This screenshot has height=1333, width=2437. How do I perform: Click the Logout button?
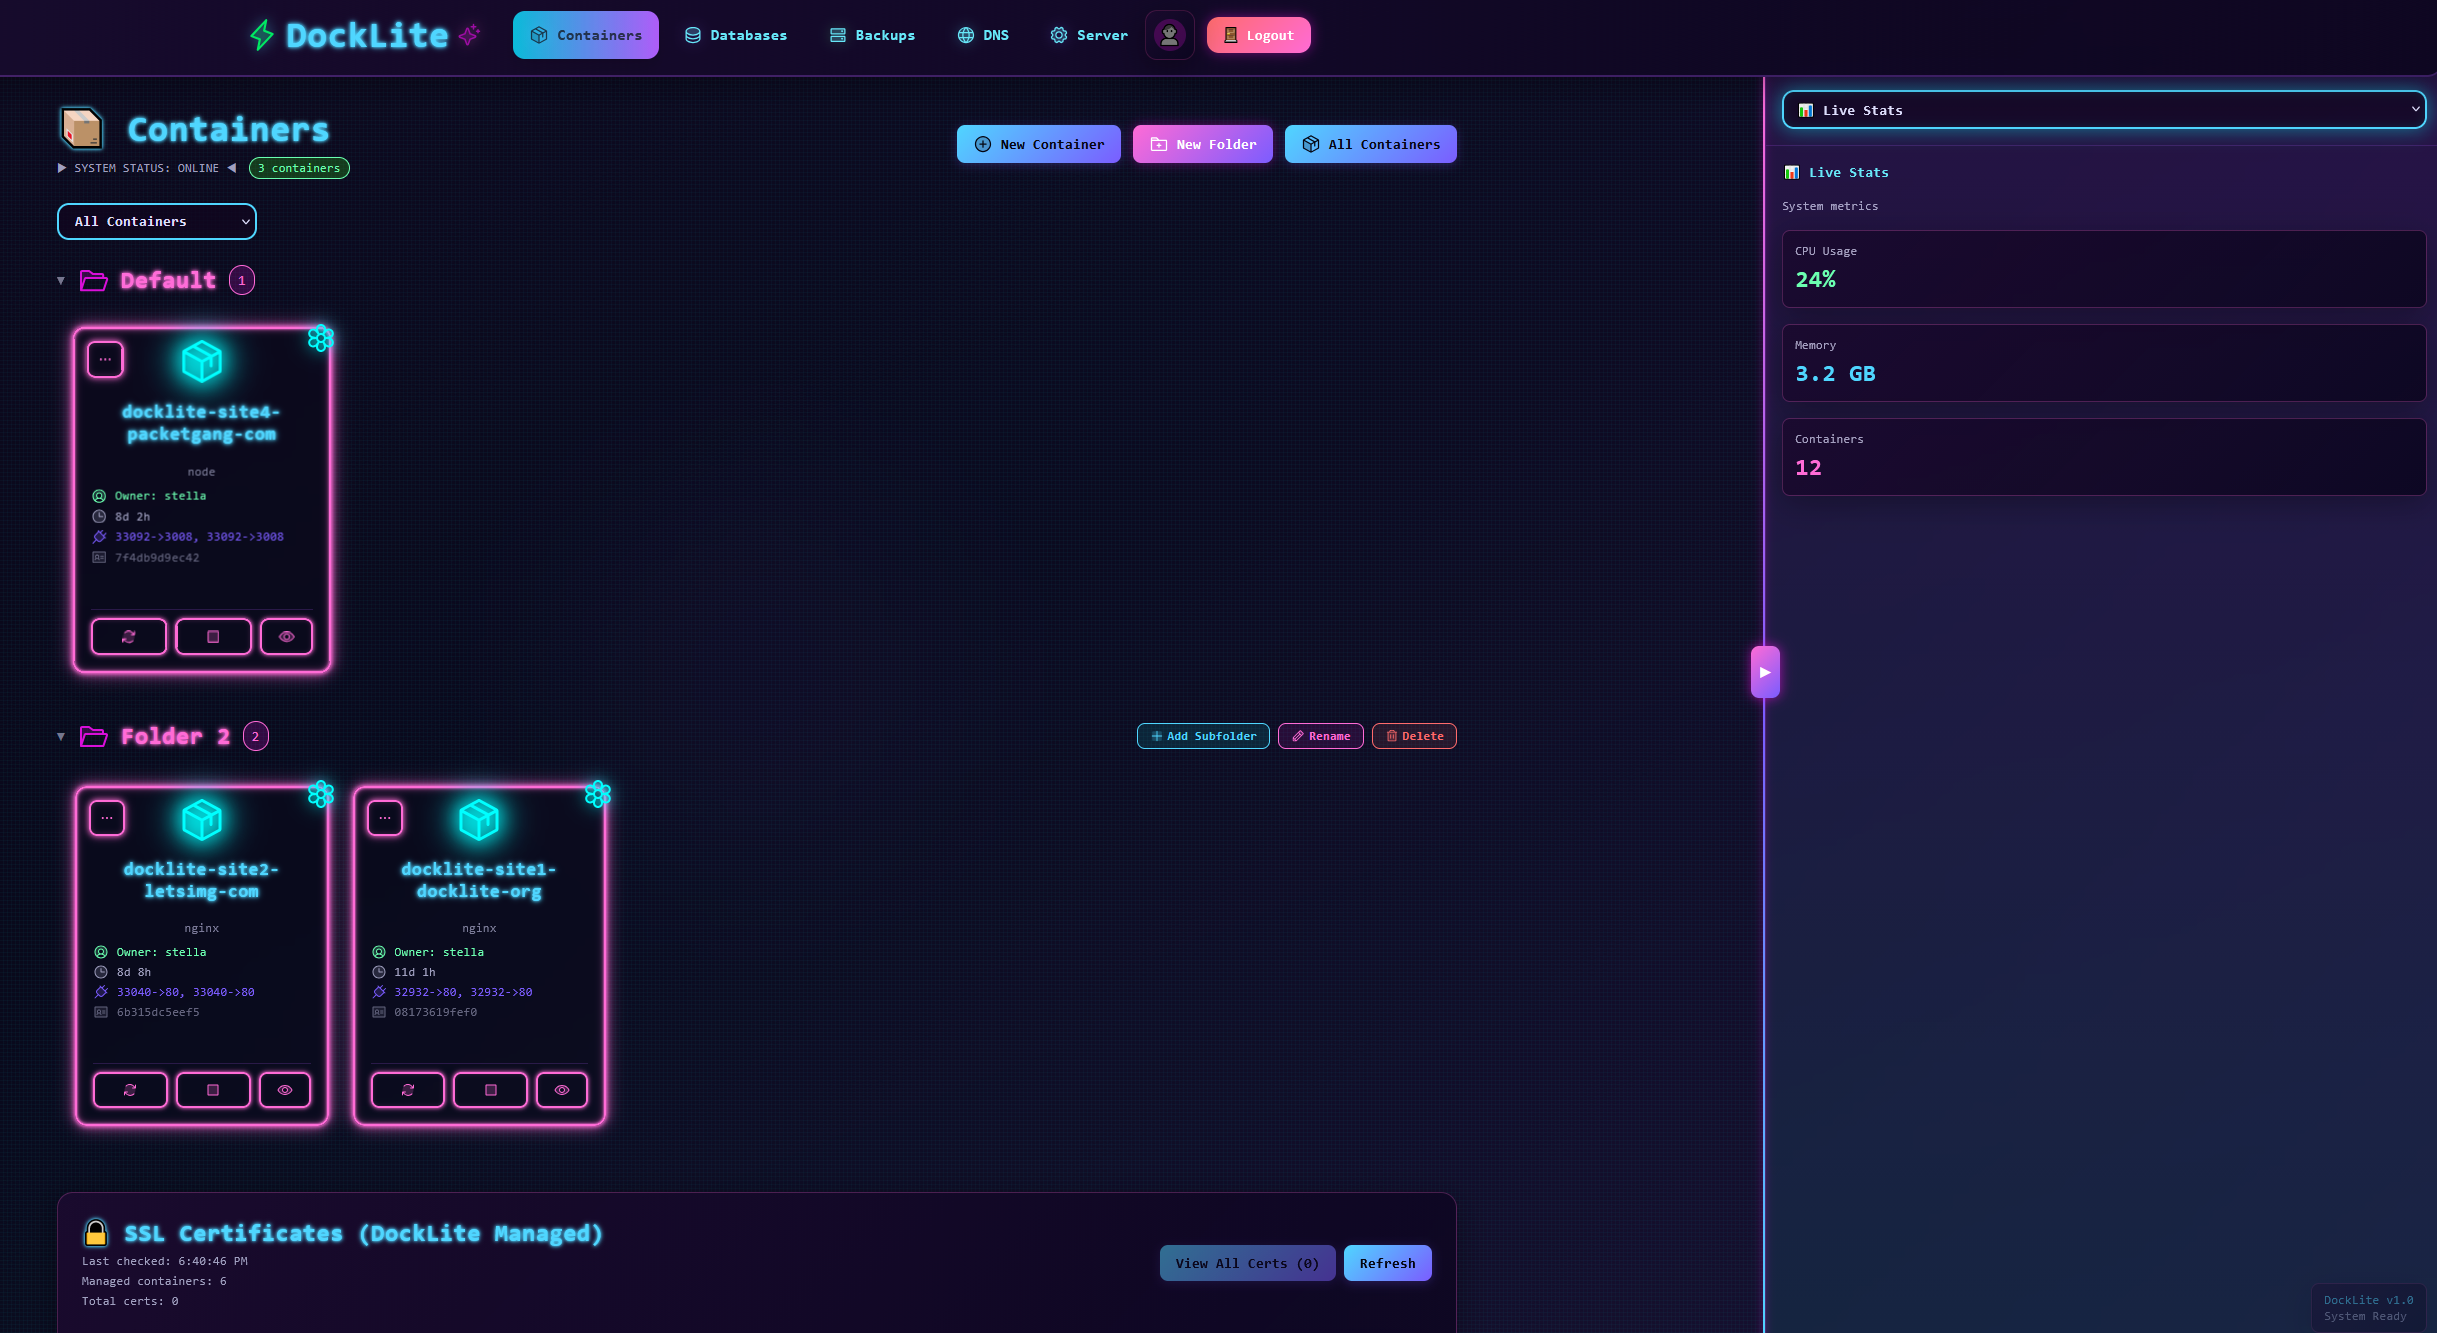coord(1259,35)
